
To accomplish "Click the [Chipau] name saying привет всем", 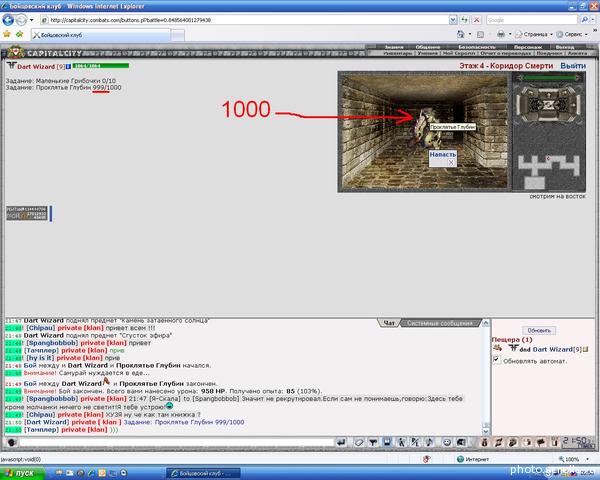I will [41, 328].
